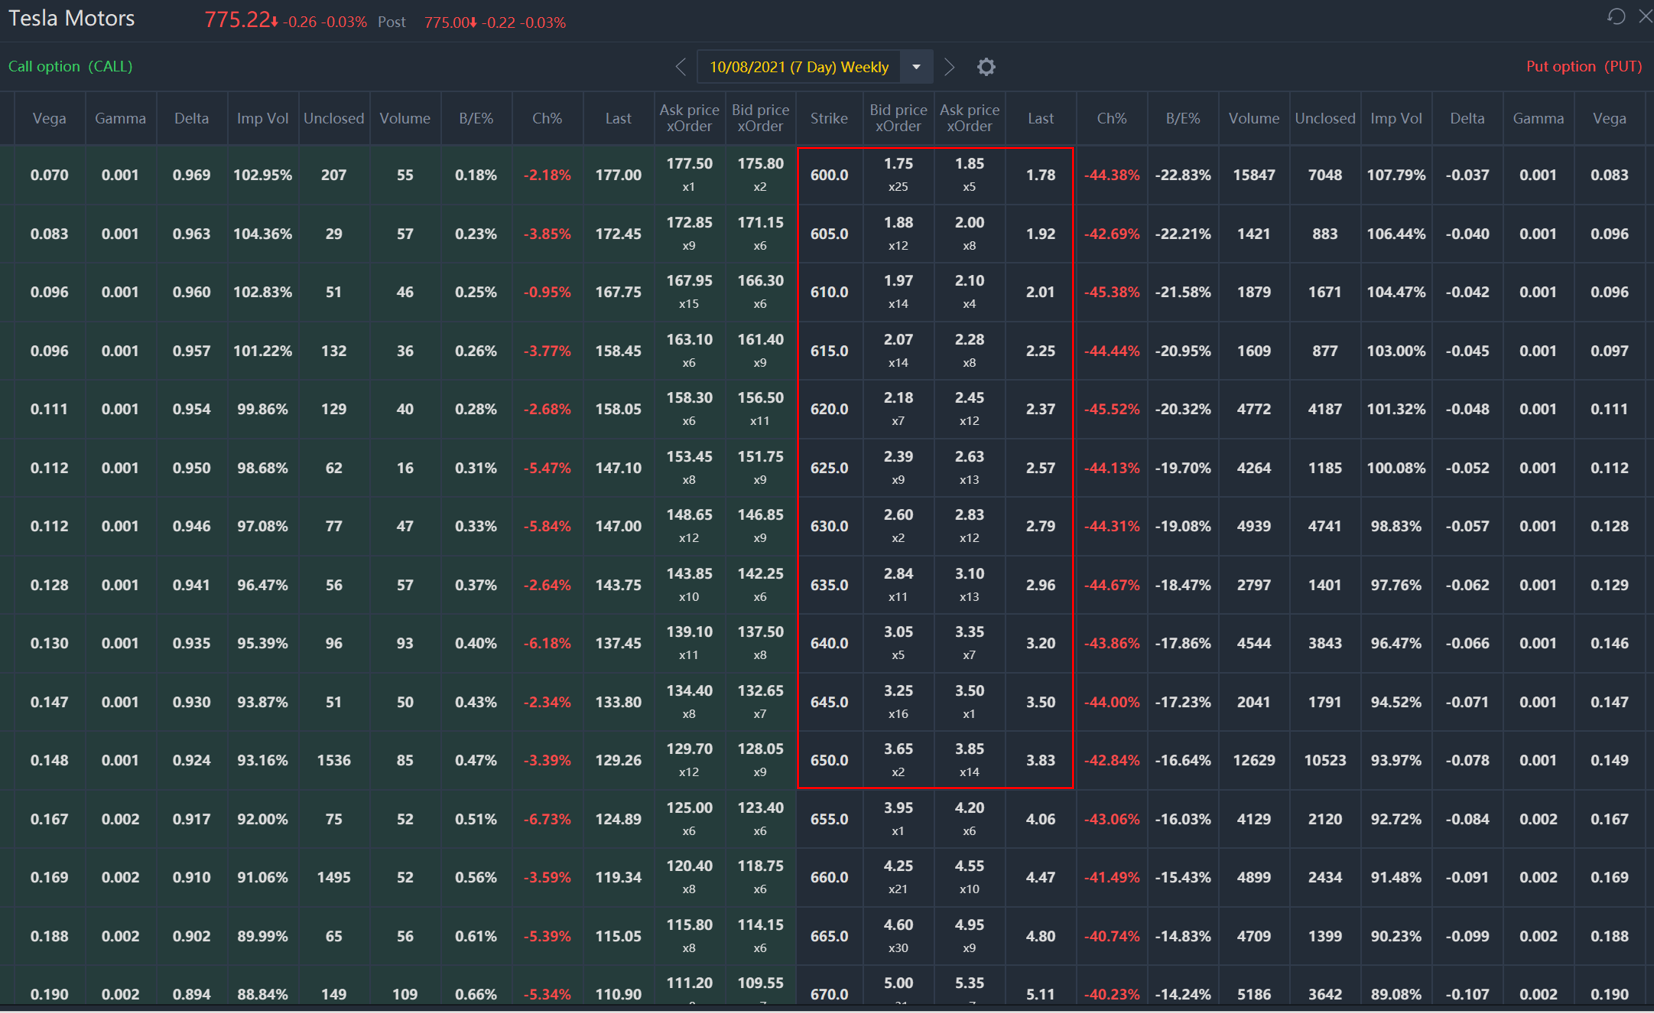
Task: Click call implied volatility 102.95%
Action: [x=262, y=175]
